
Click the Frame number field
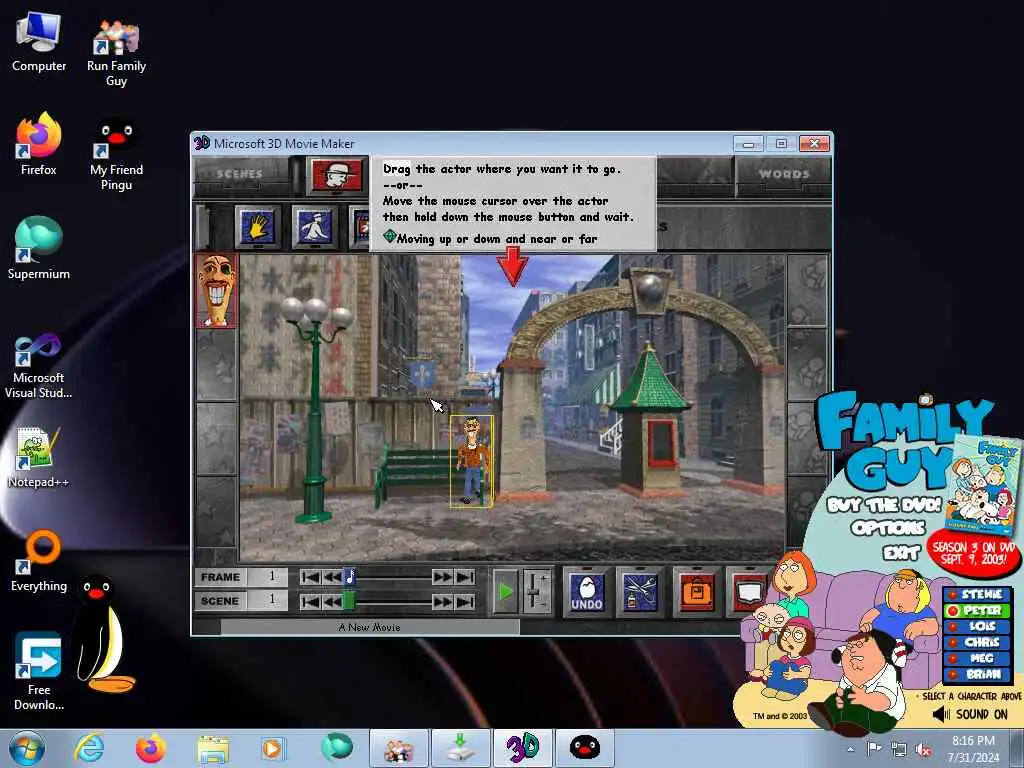pos(268,577)
